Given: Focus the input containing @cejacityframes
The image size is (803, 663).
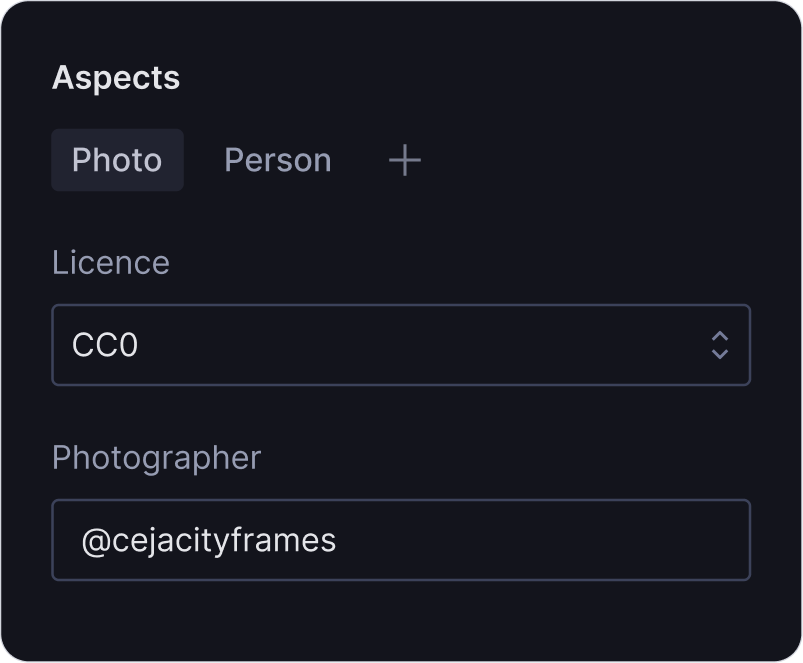Looking at the screenshot, I should pyautogui.click(x=400, y=540).
